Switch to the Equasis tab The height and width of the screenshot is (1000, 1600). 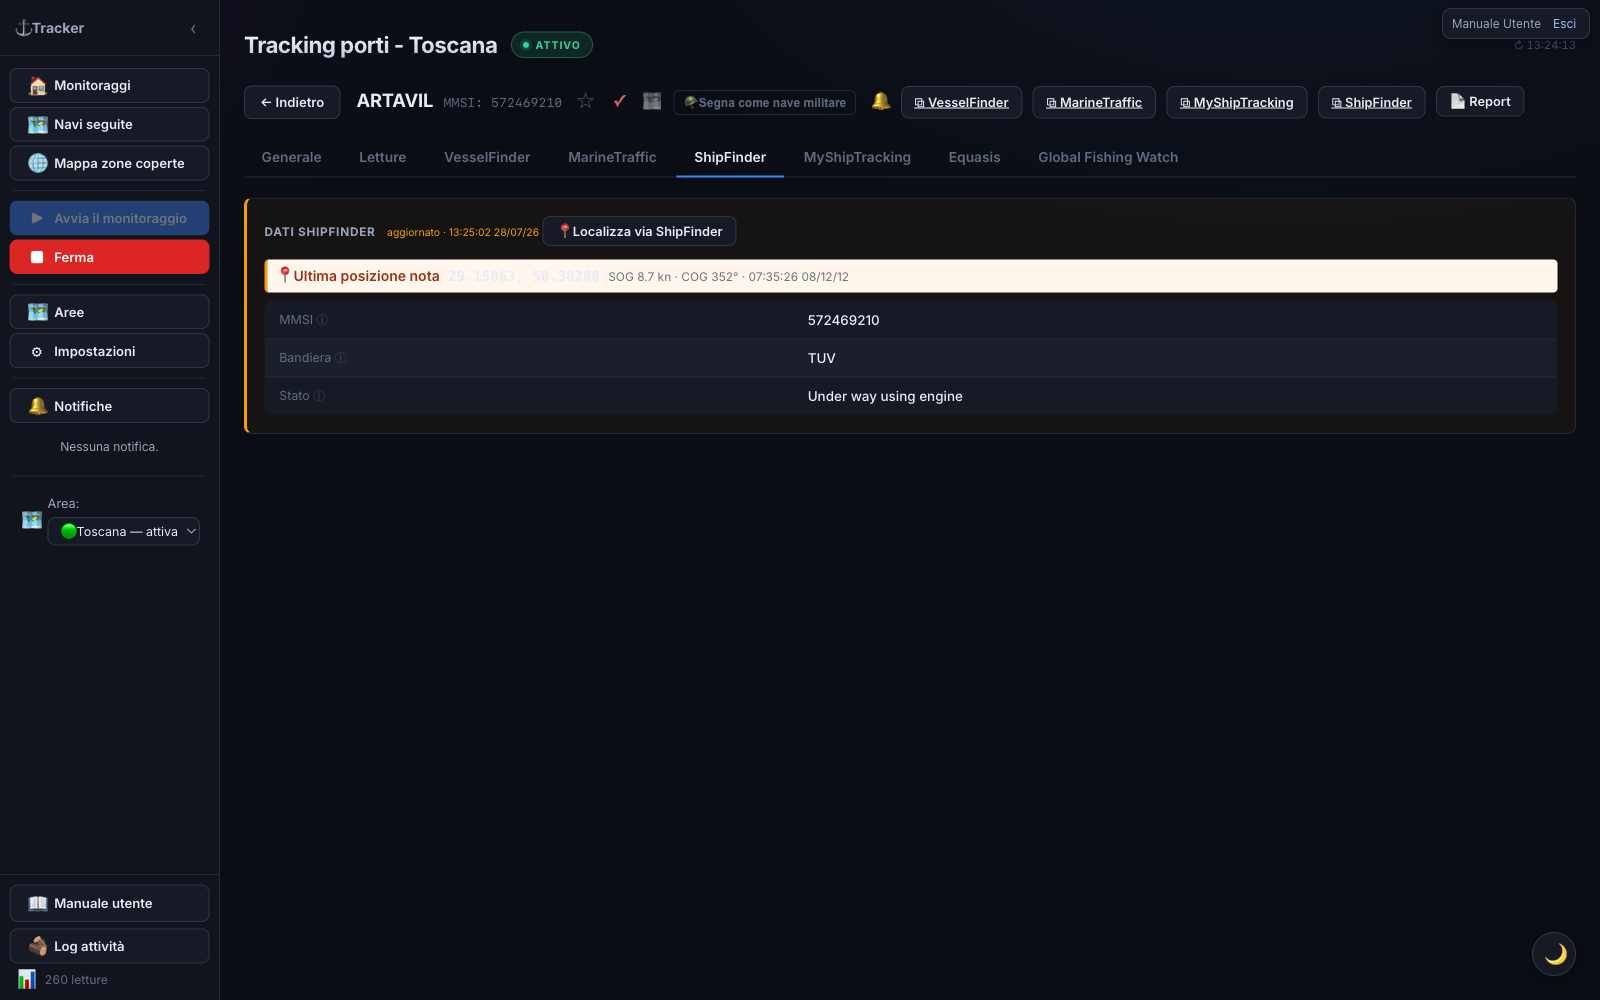(974, 157)
